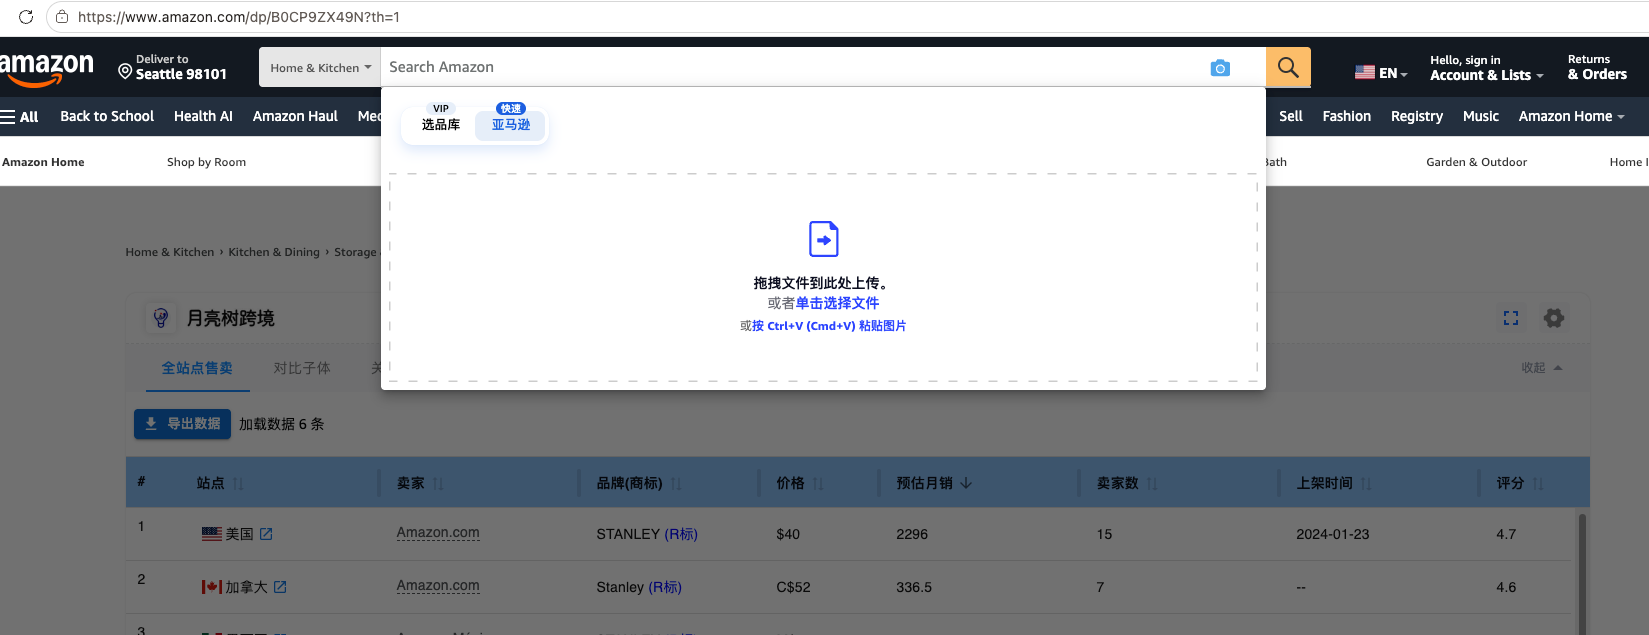Viewport: 1649px width, 635px height.
Task: Select the 对比子体 tab
Action: (302, 368)
